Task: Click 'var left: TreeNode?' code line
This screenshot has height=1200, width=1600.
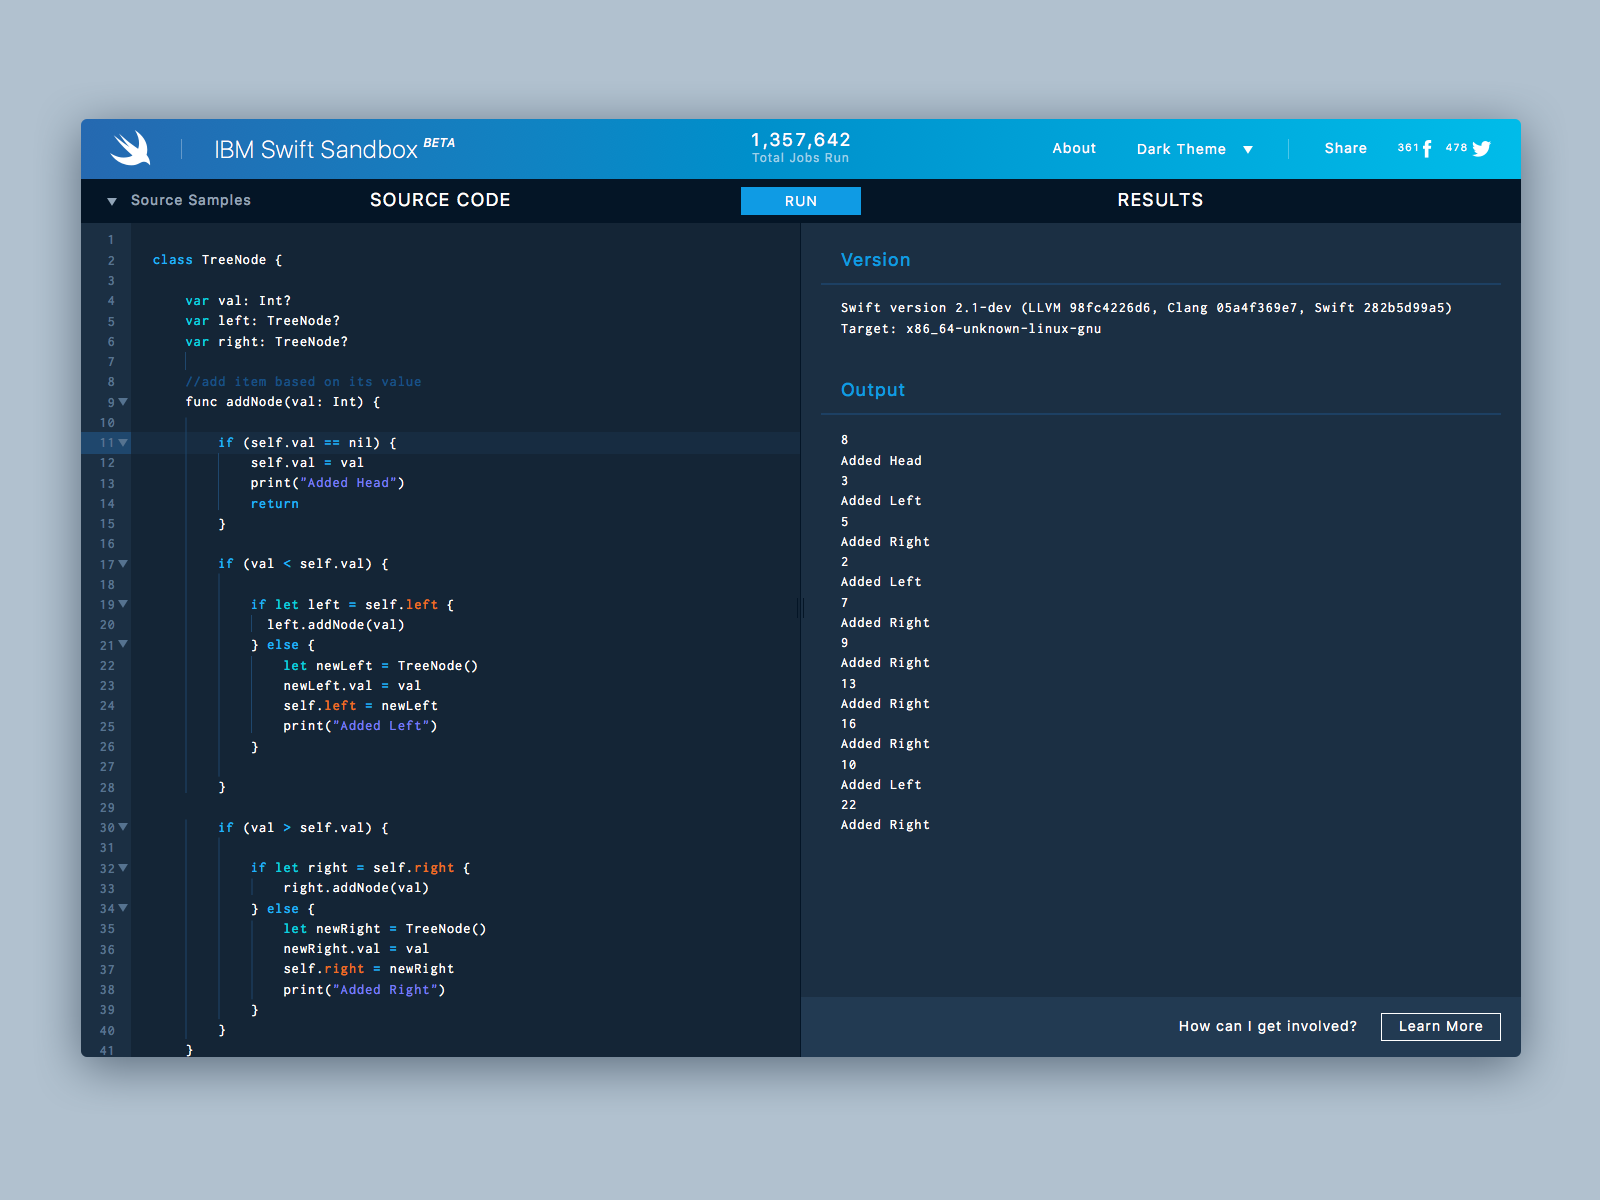Action: tap(262, 321)
